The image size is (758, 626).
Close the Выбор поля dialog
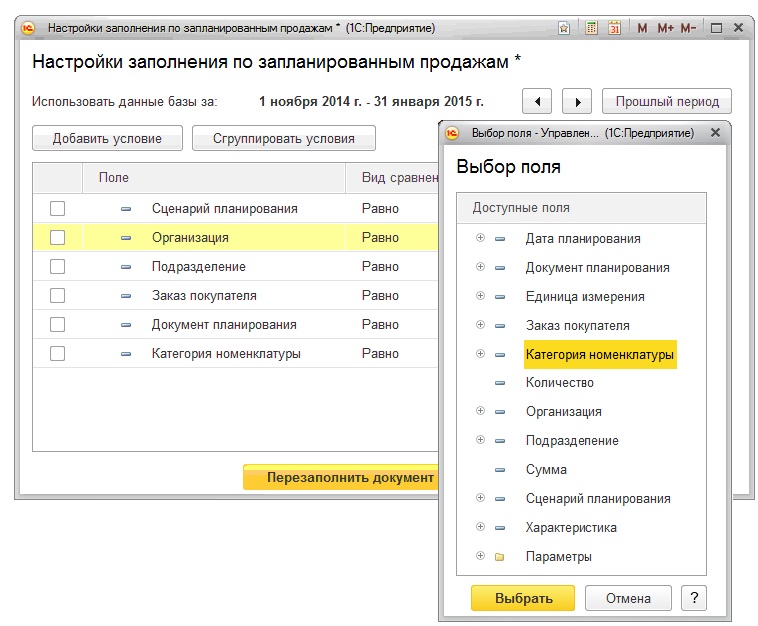point(715,132)
